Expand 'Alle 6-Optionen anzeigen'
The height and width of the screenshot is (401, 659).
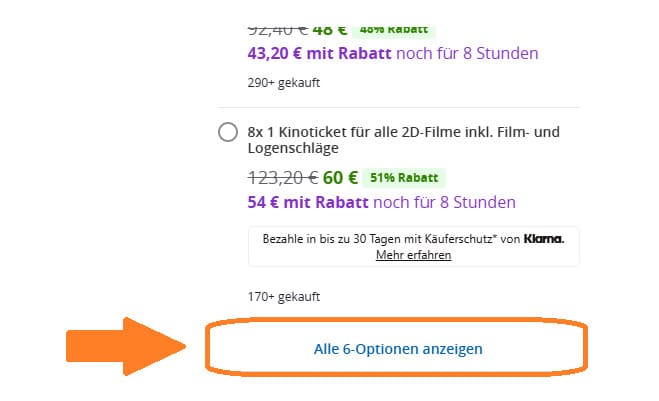pos(398,348)
